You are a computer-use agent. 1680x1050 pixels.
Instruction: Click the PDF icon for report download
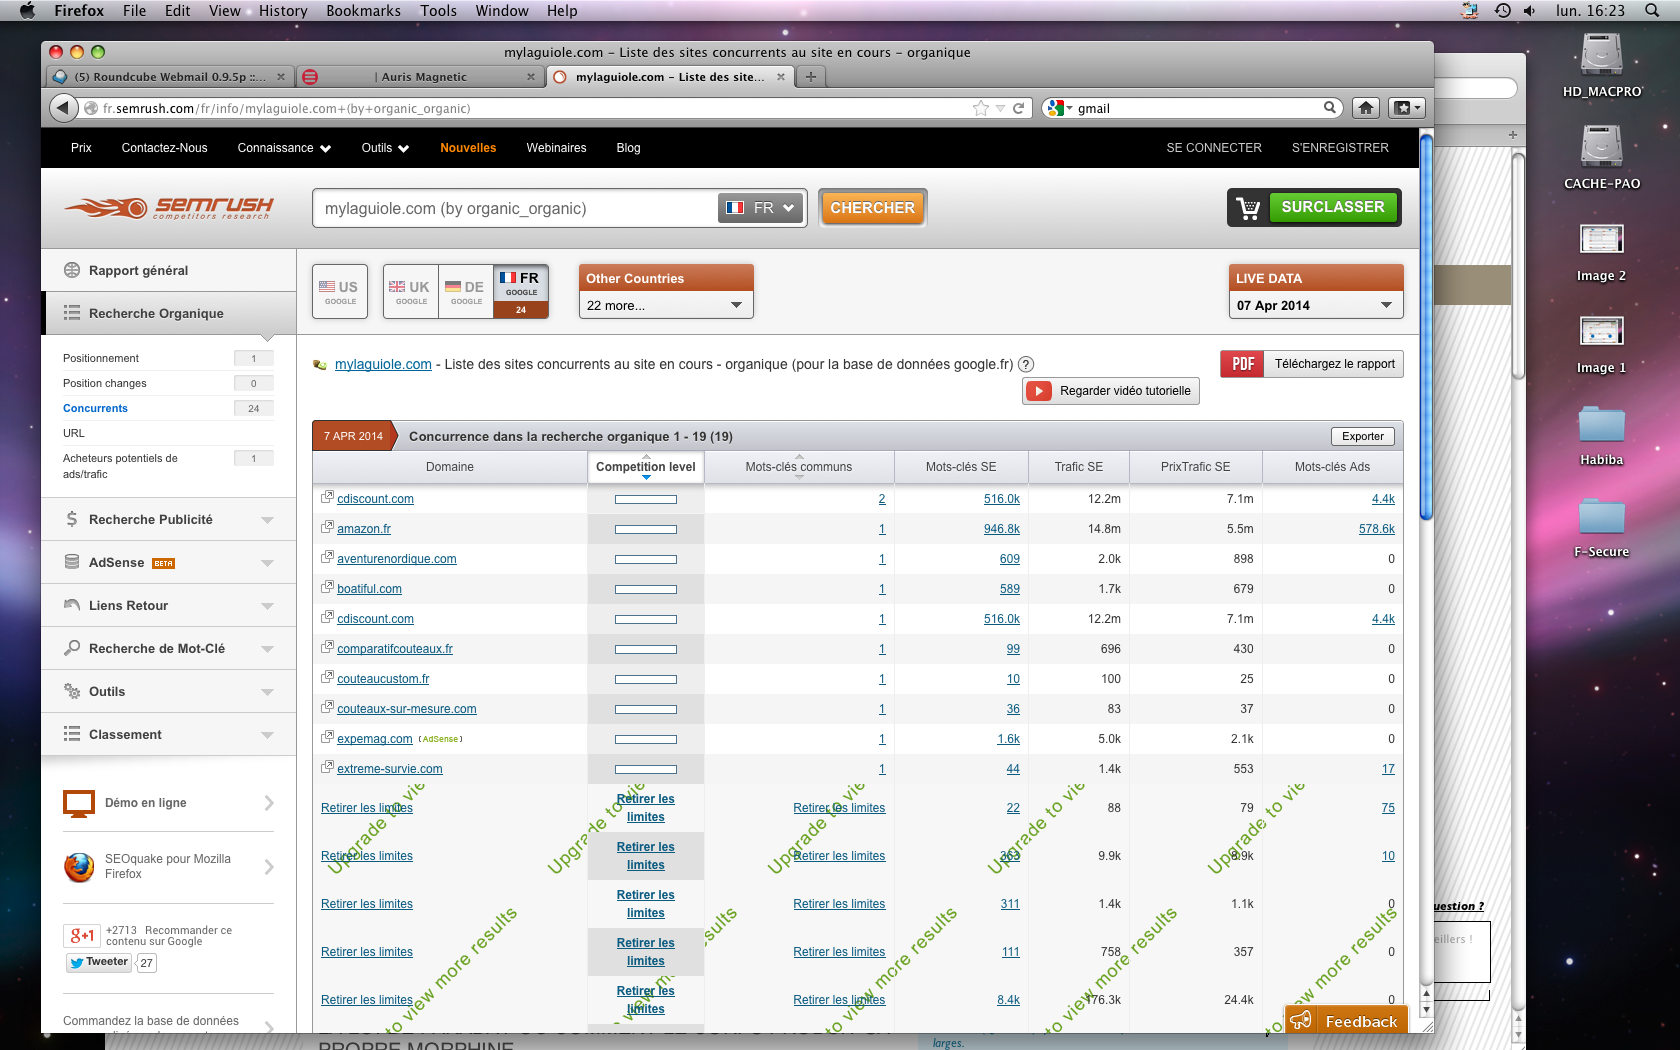[1242, 364]
